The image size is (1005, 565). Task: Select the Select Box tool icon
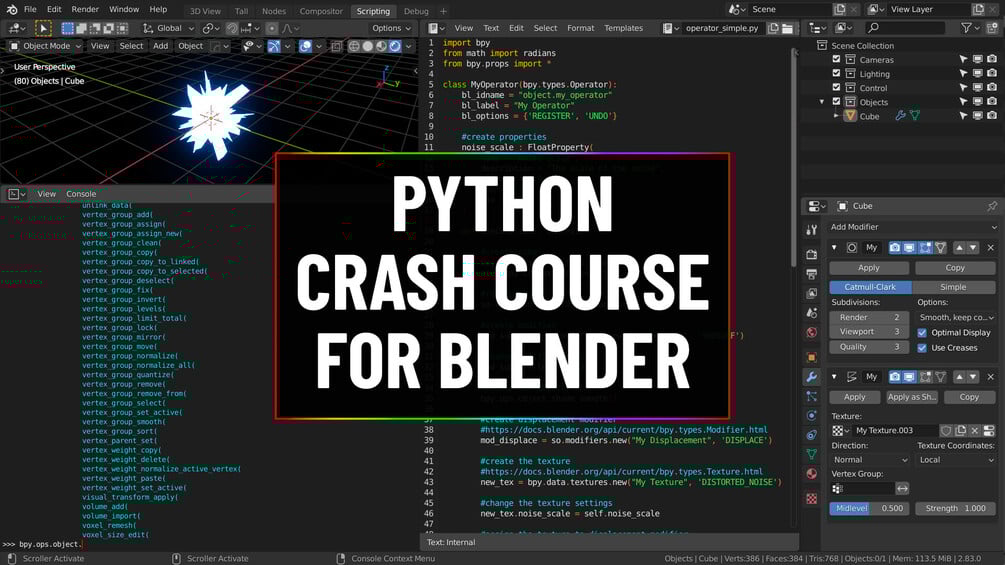click(x=67, y=28)
